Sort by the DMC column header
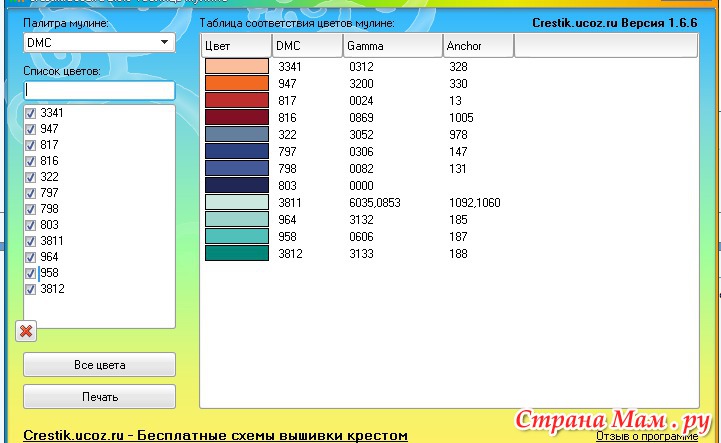The image size is (721, 443). click(308, 46)
